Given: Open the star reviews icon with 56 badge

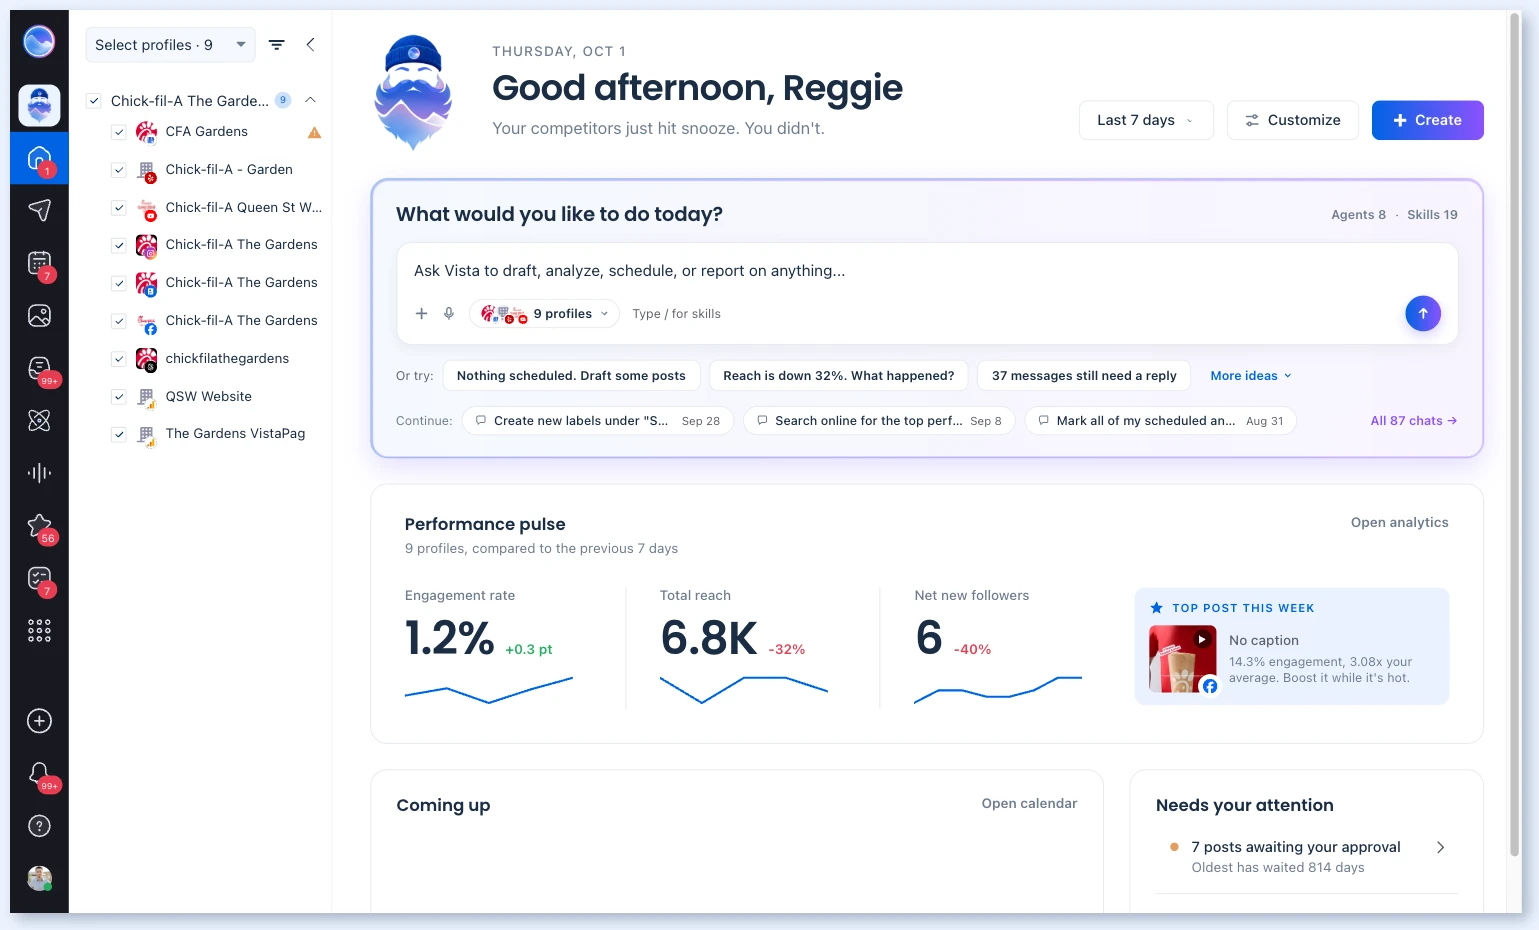Looking at the screenshot, I should [x=39, y=526].
